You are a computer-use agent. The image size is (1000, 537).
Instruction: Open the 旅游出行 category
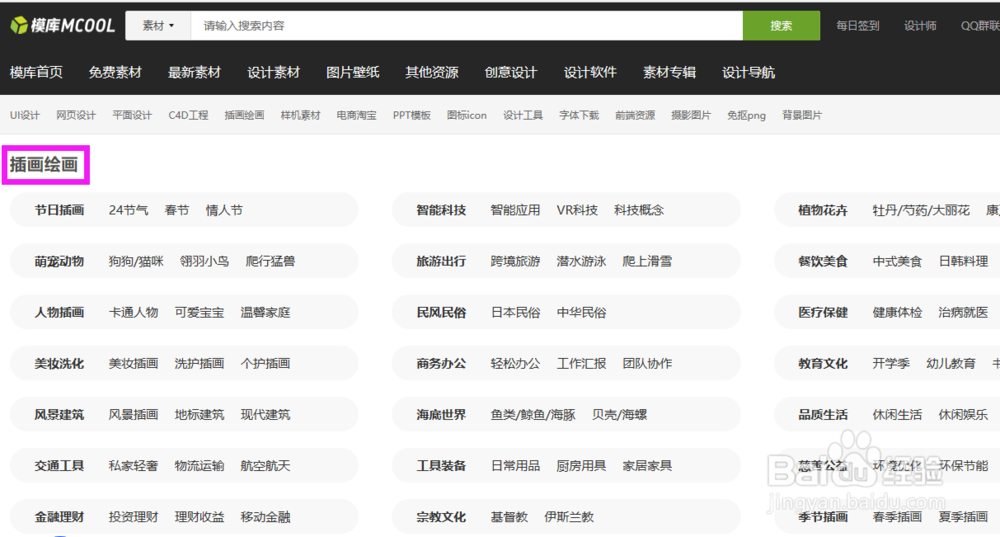point(441,261)
